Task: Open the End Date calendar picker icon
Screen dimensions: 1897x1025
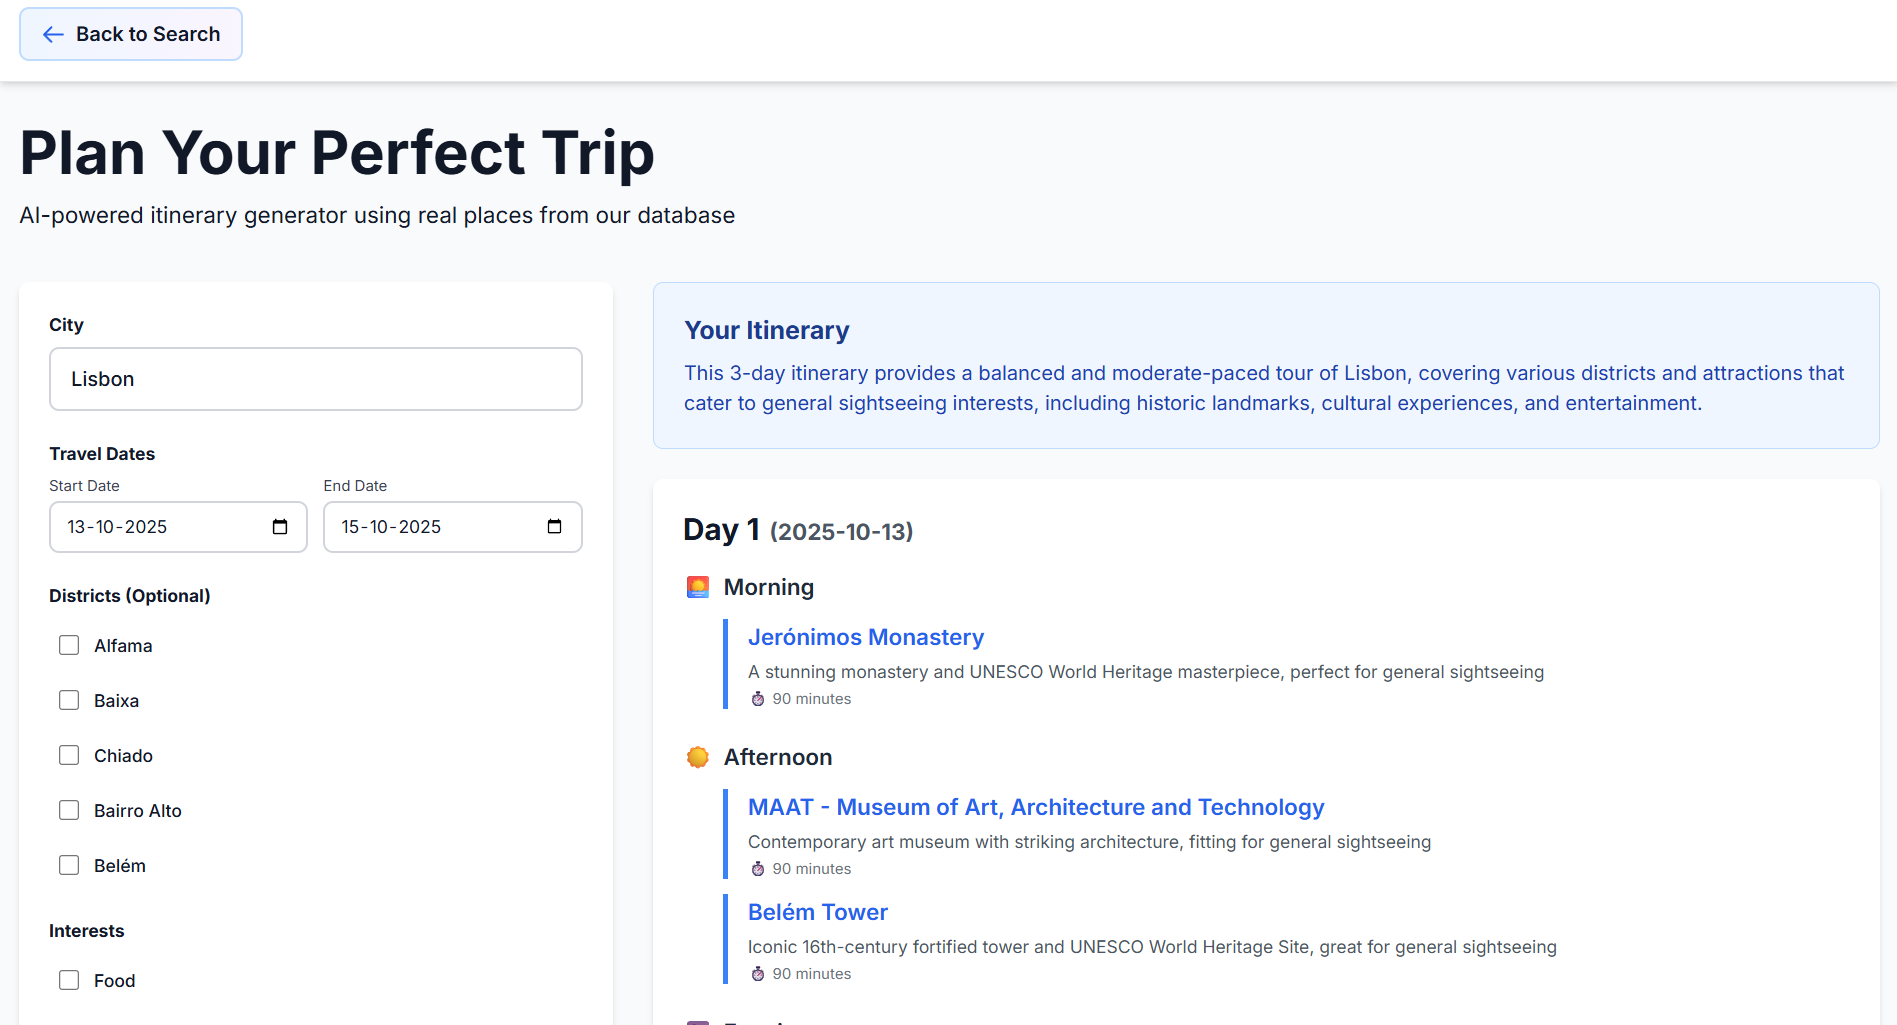Action: pyautogui.click(x=554, y=527)
